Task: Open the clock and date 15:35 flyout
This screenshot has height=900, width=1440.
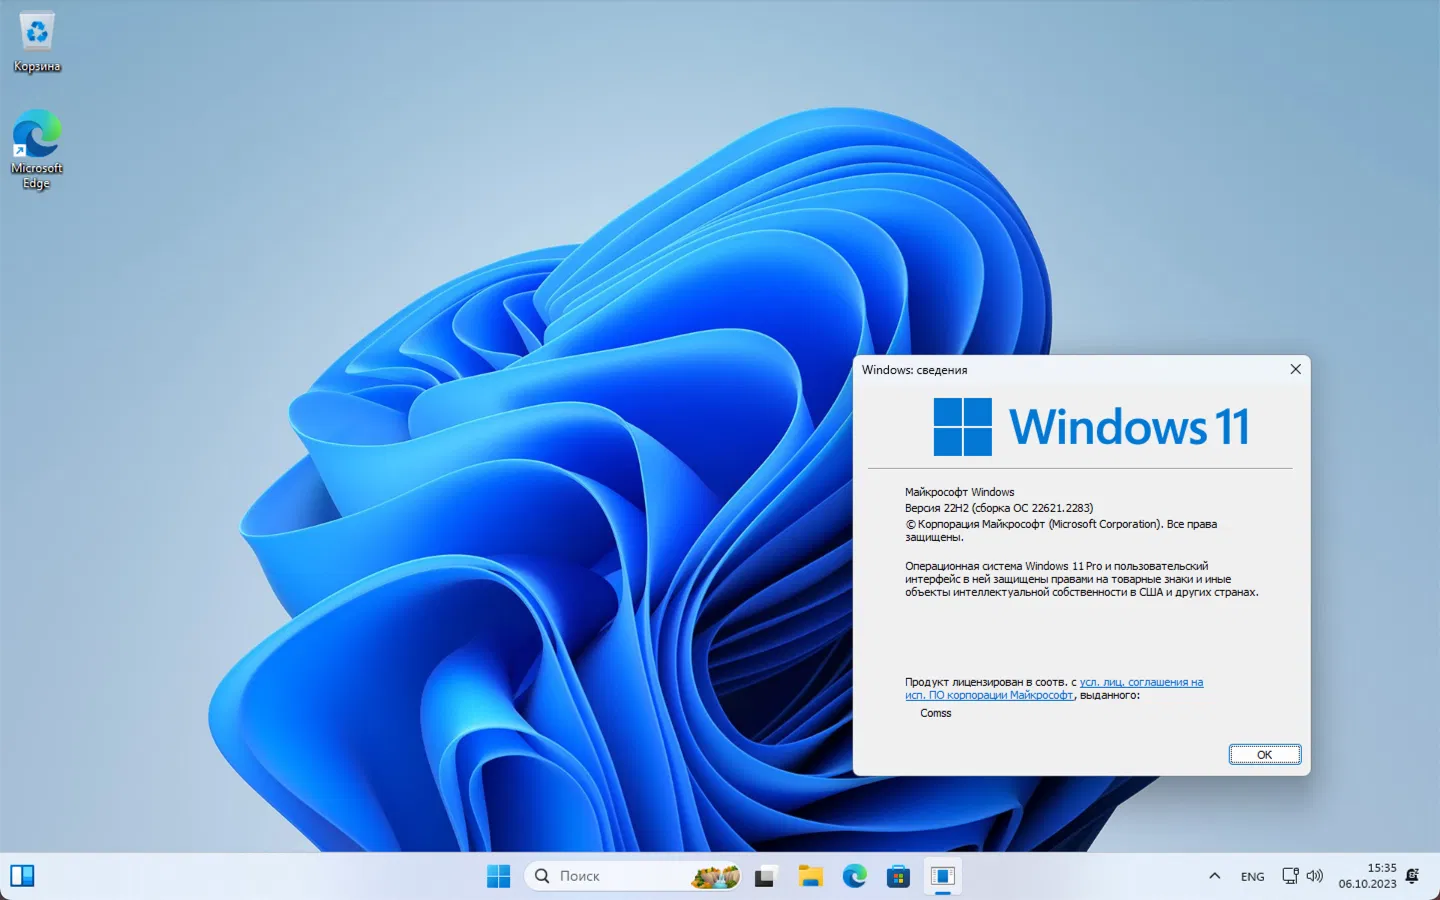Action: 1367,876
